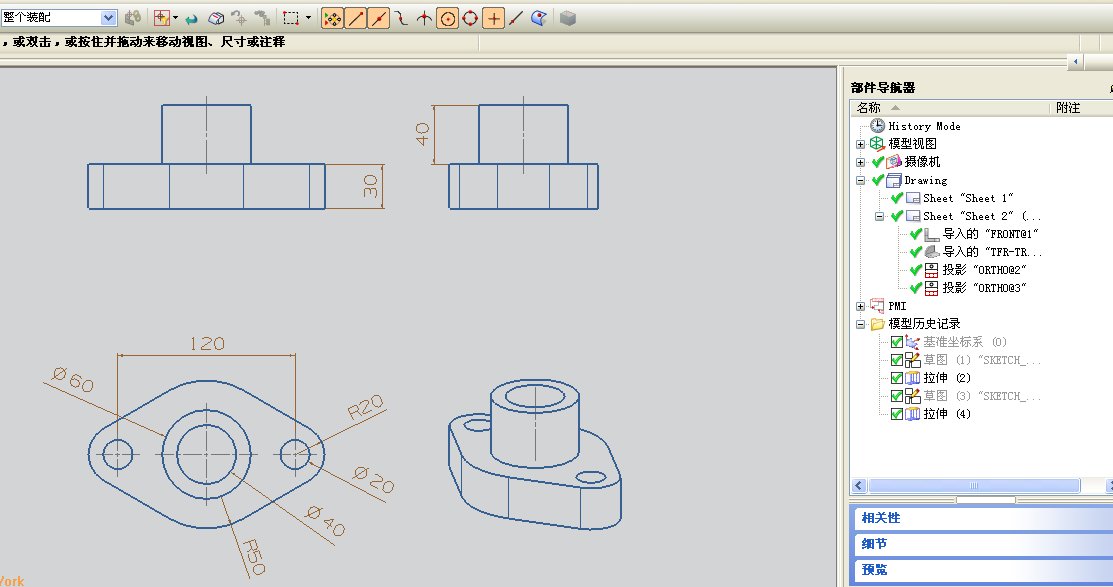This screenshot has height=587, width=1113.
Task: Collapse the Drawing tree node
Action: tap(860, 180)
